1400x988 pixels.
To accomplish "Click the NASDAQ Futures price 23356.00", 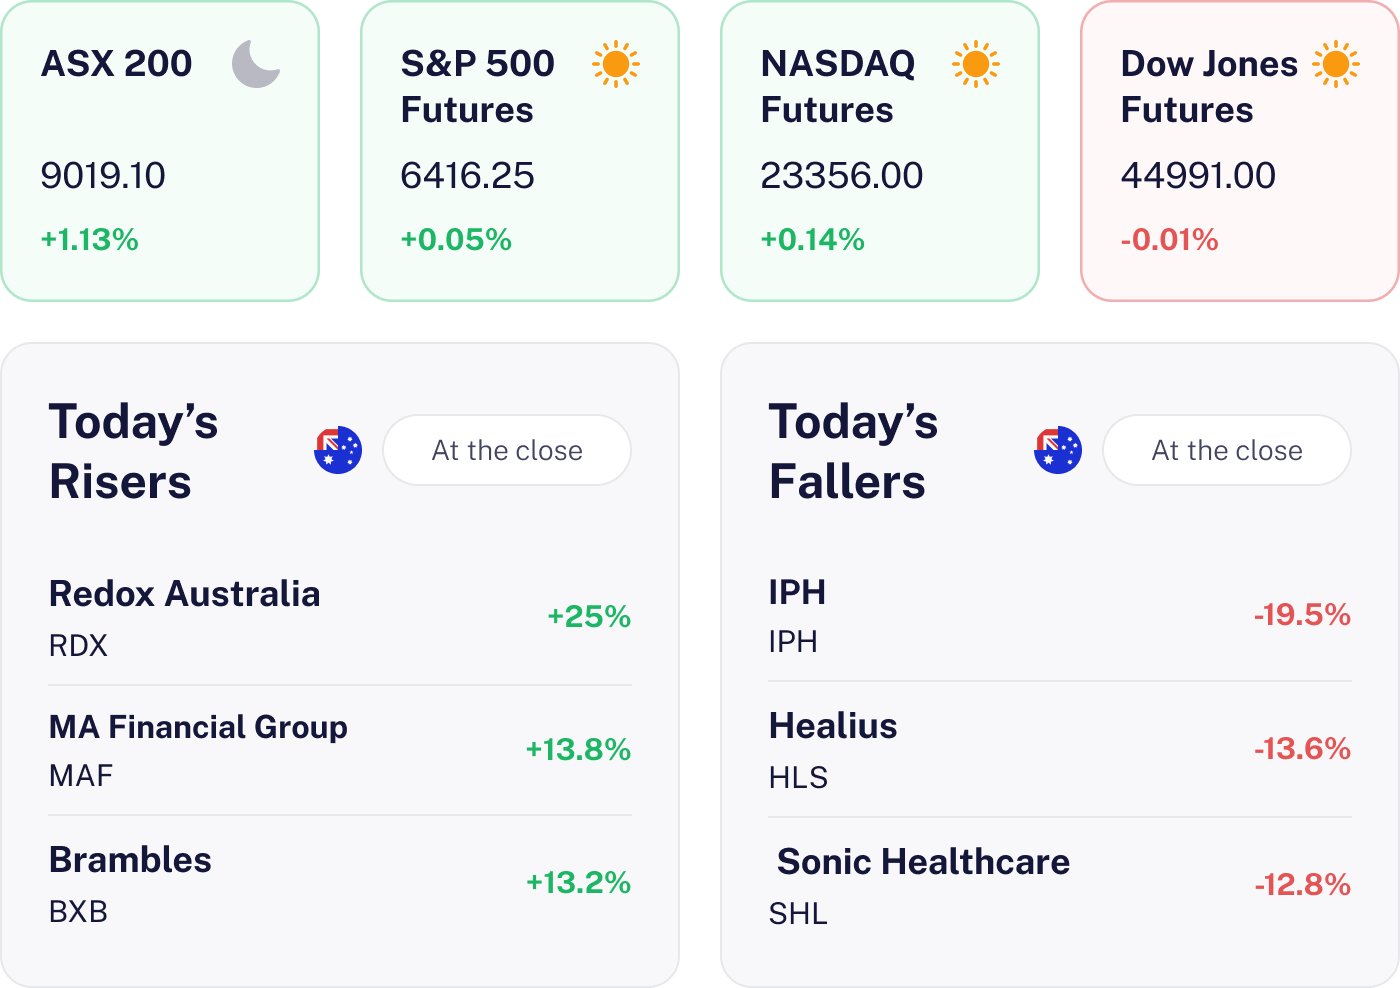I will point(841,176).
